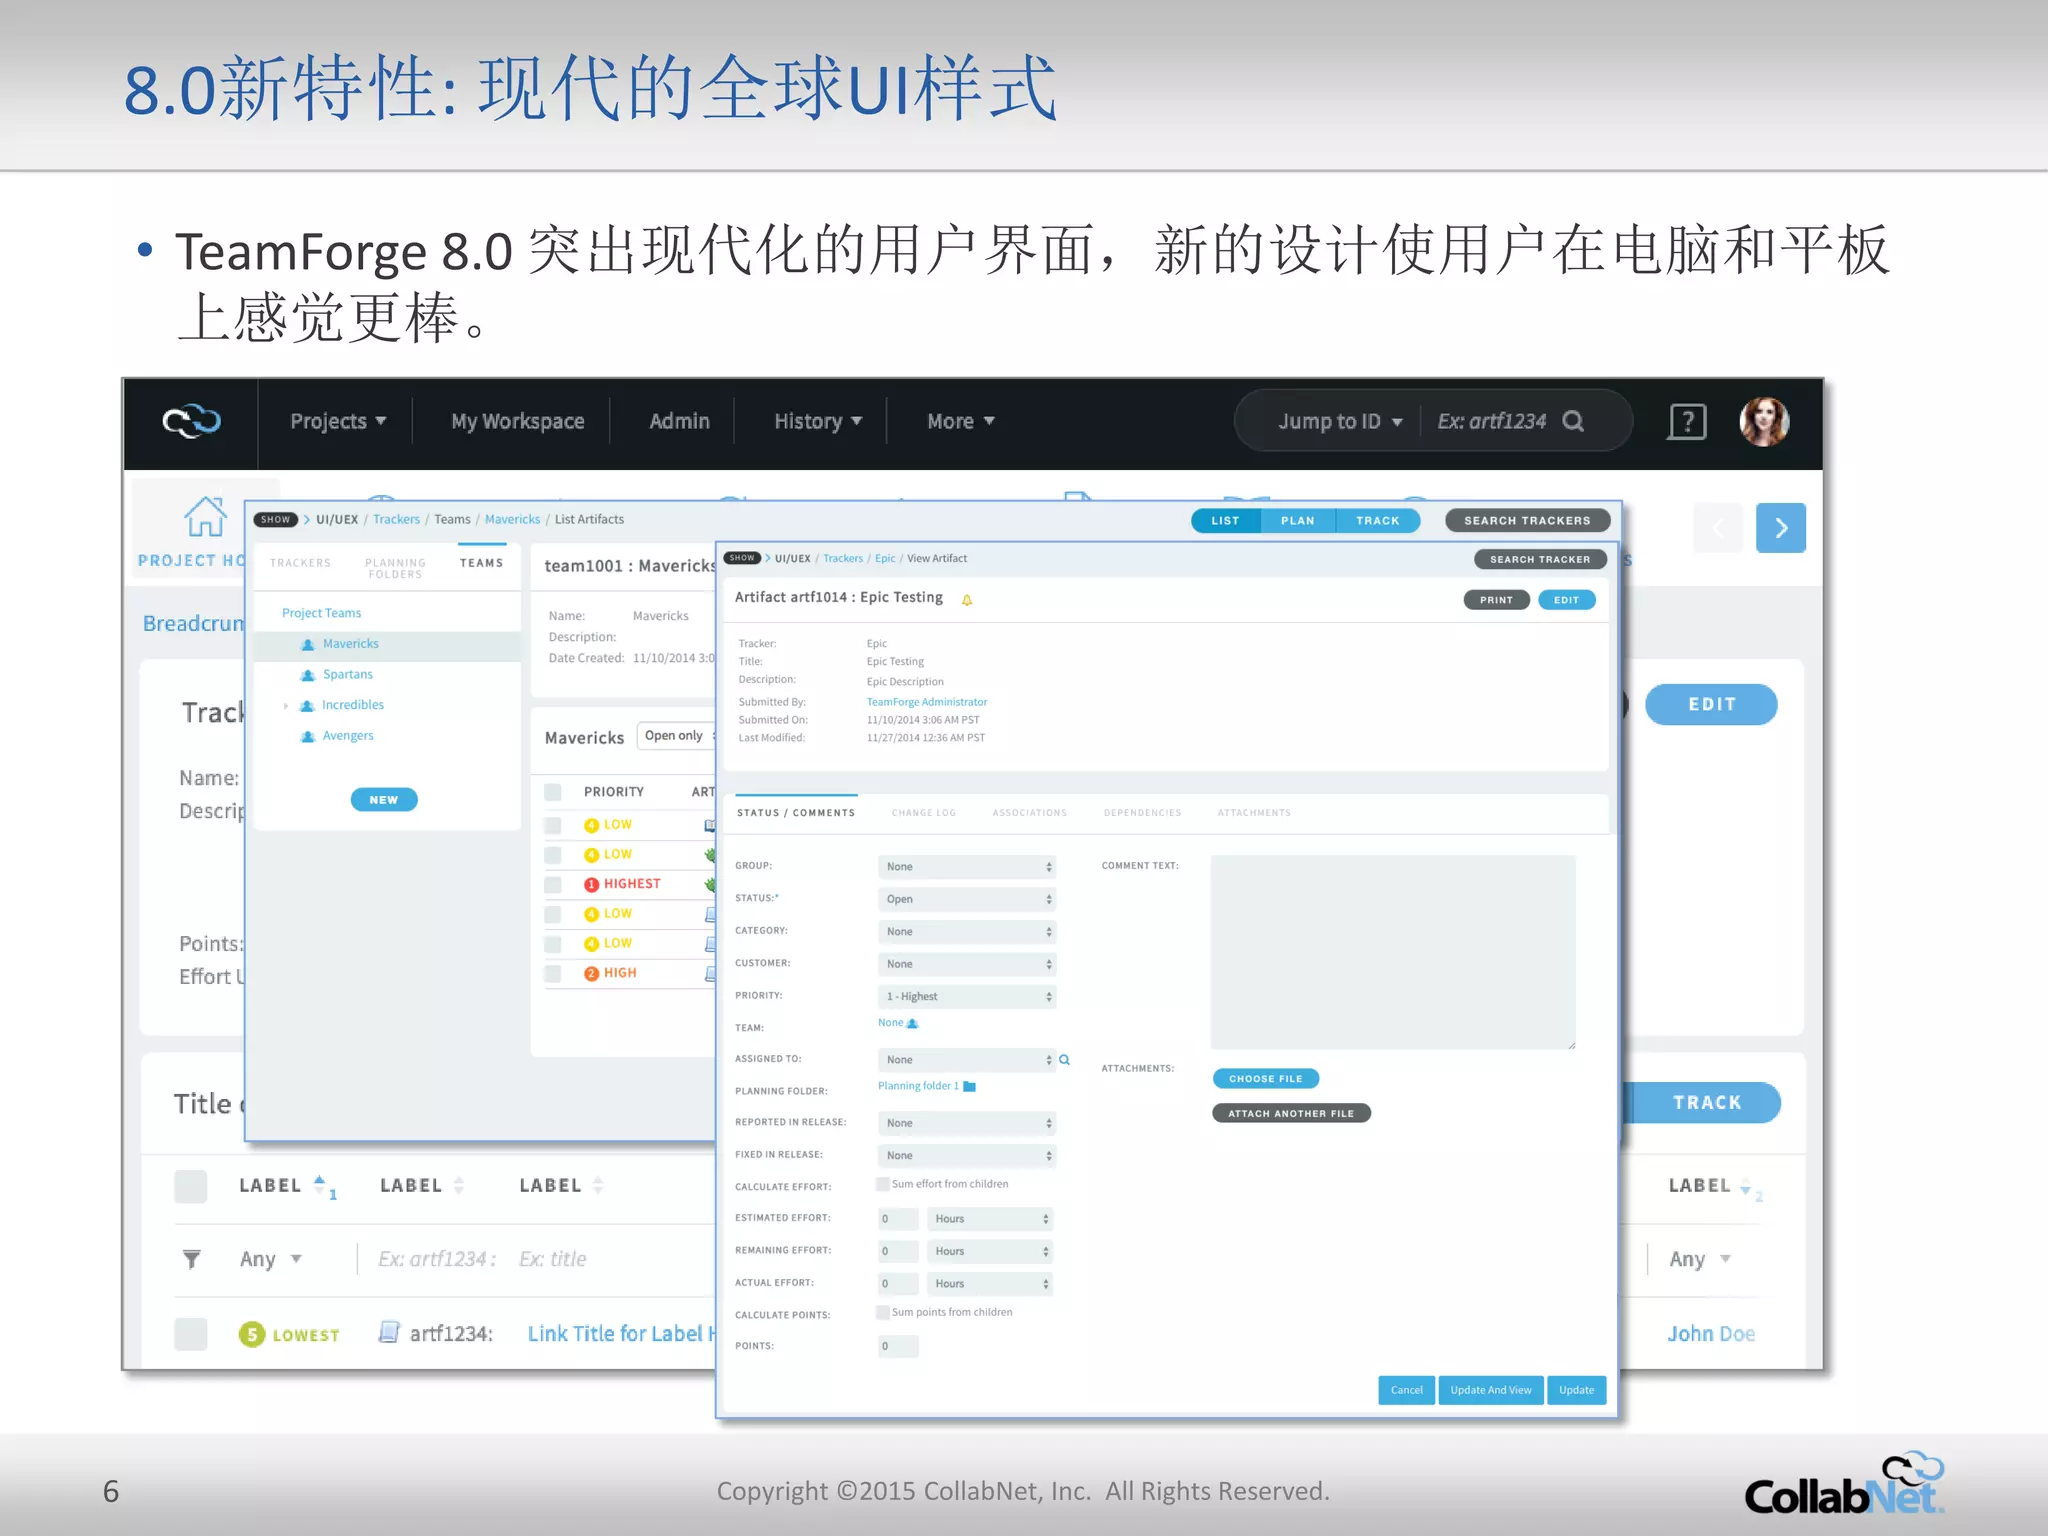Click the team icon next to Team None
The height and width of the screenshot is (1536, 2048).
(912, 1023)
